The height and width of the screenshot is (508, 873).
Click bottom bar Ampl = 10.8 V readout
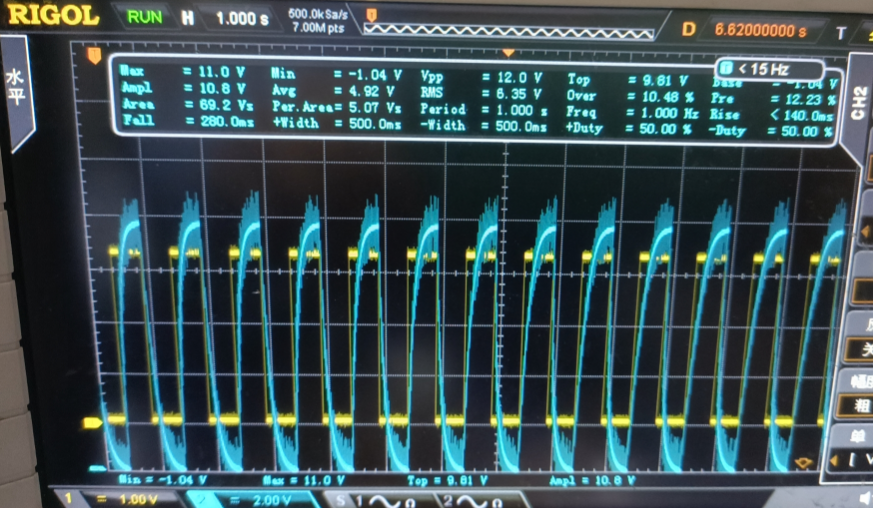pyautogui.click(x=591, y=480)
